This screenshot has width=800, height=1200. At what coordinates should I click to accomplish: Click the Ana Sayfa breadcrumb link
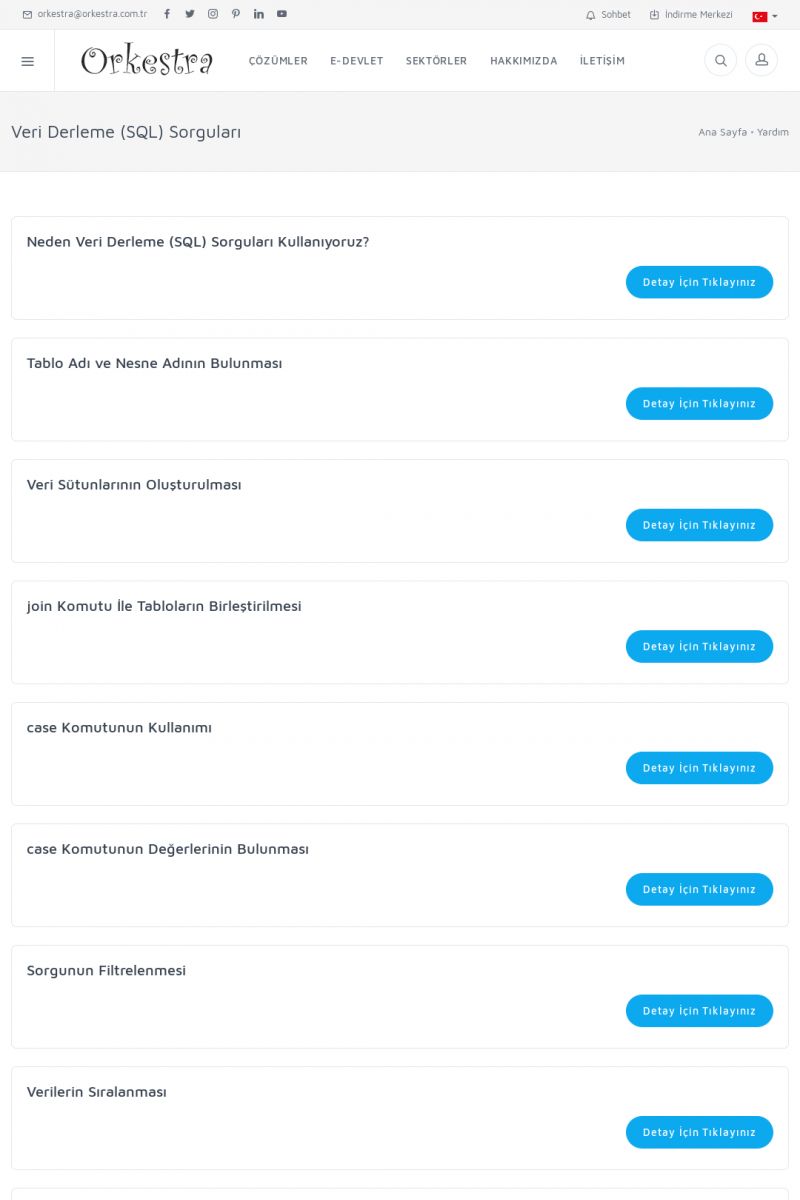pos(722,132)
